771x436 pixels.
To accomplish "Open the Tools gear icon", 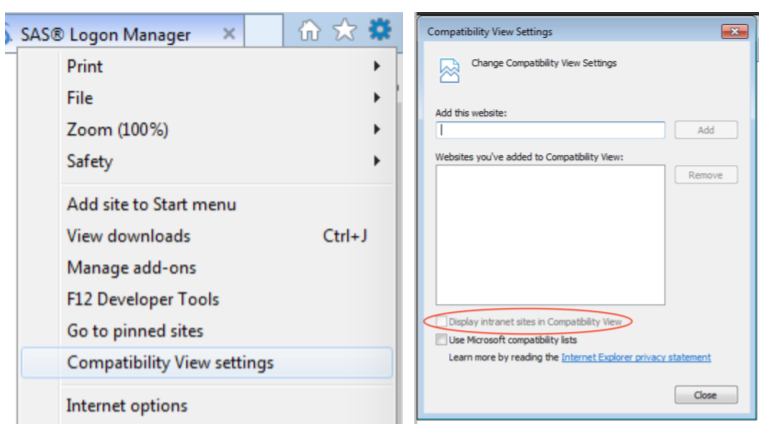I will point(379,32).
